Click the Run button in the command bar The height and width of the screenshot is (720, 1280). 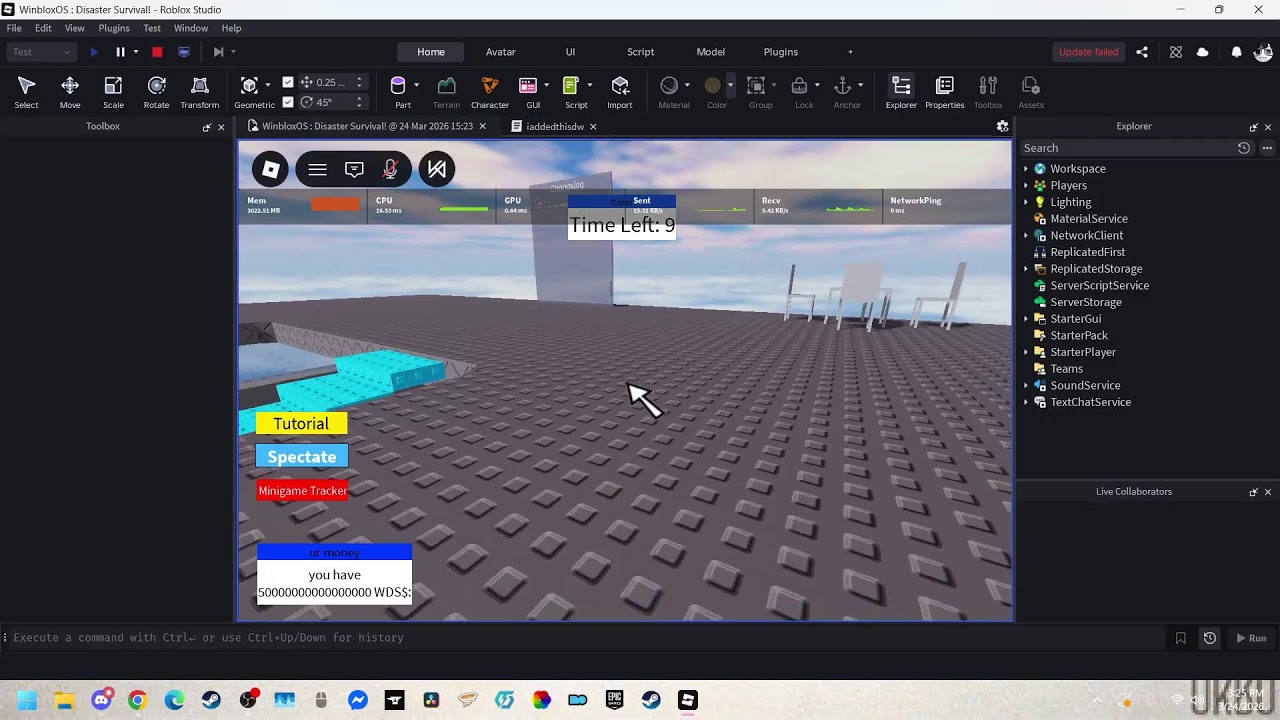click(x=1251, y=638)
